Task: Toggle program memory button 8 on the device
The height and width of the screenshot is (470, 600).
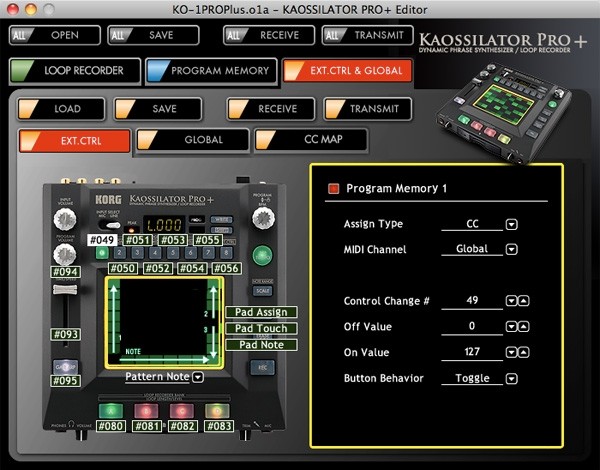Action: (226, 253)
